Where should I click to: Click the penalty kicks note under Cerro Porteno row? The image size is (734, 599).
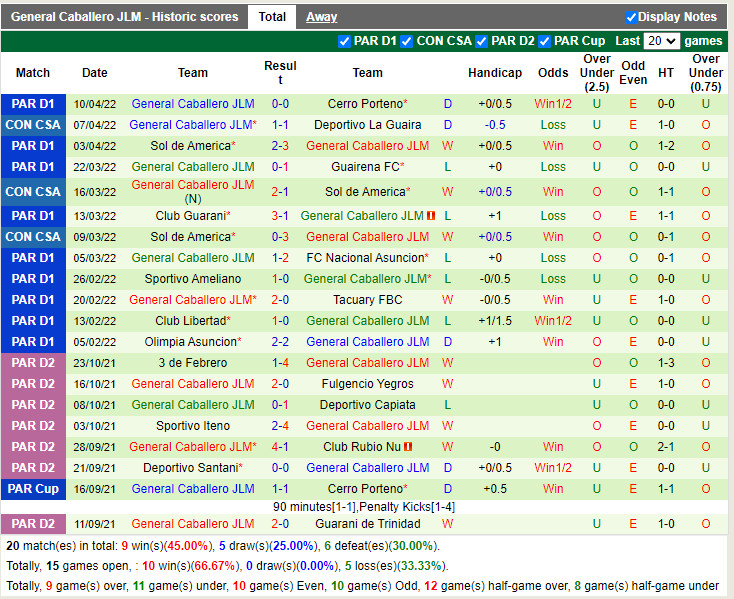tap(364, 507)
